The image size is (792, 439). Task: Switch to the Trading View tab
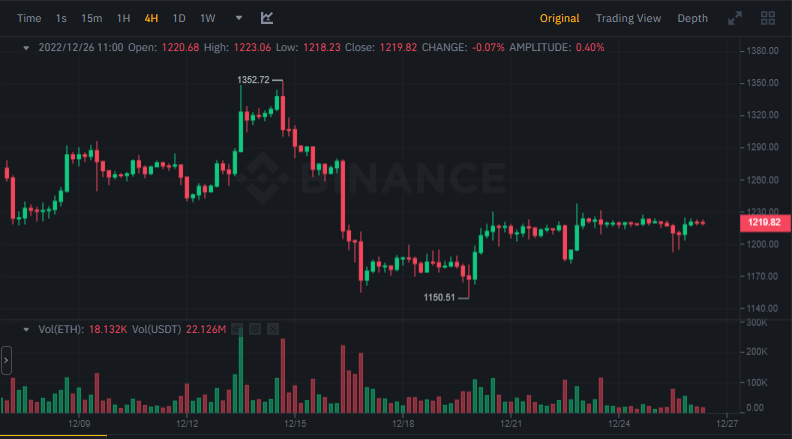pyautogui.click(x=628, y=18)
